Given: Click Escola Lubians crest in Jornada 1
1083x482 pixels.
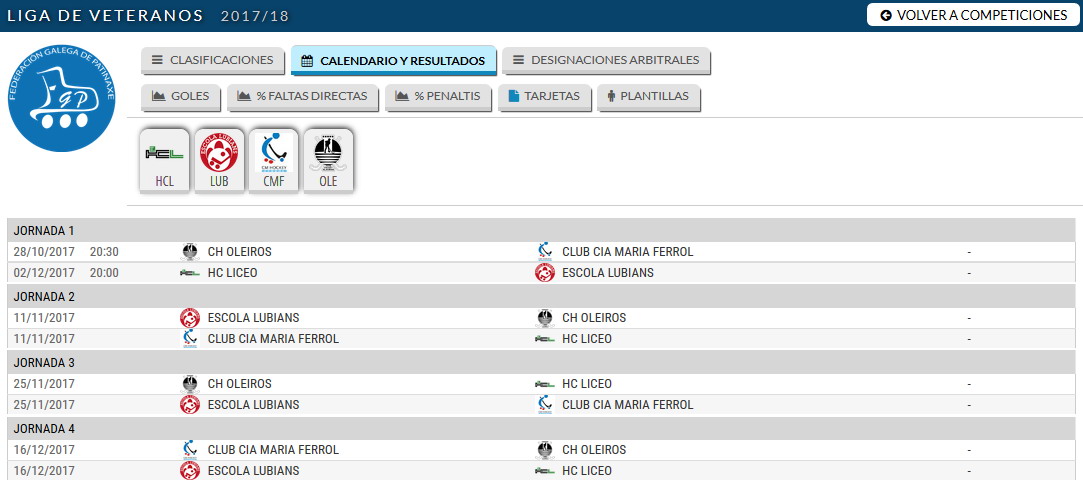Looking at the screenshot, I should click(x=545, y=273).
